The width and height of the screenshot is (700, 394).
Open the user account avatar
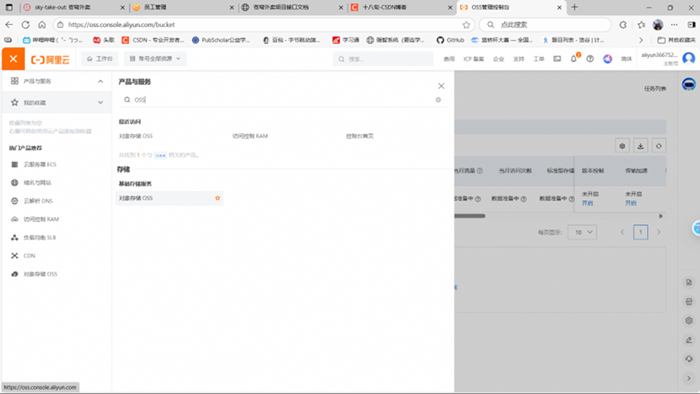689,58
